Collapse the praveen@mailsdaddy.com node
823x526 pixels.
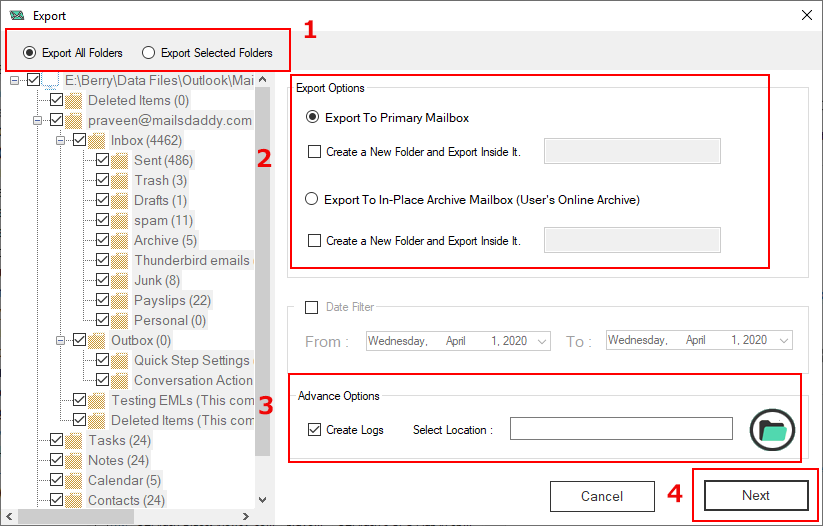click(x=37, y=120)
